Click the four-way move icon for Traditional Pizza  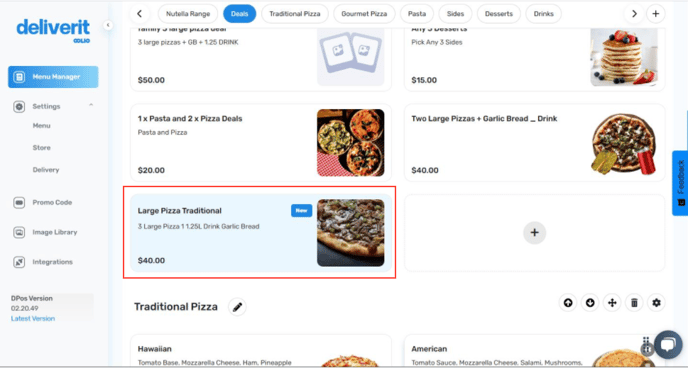point(612,303)
